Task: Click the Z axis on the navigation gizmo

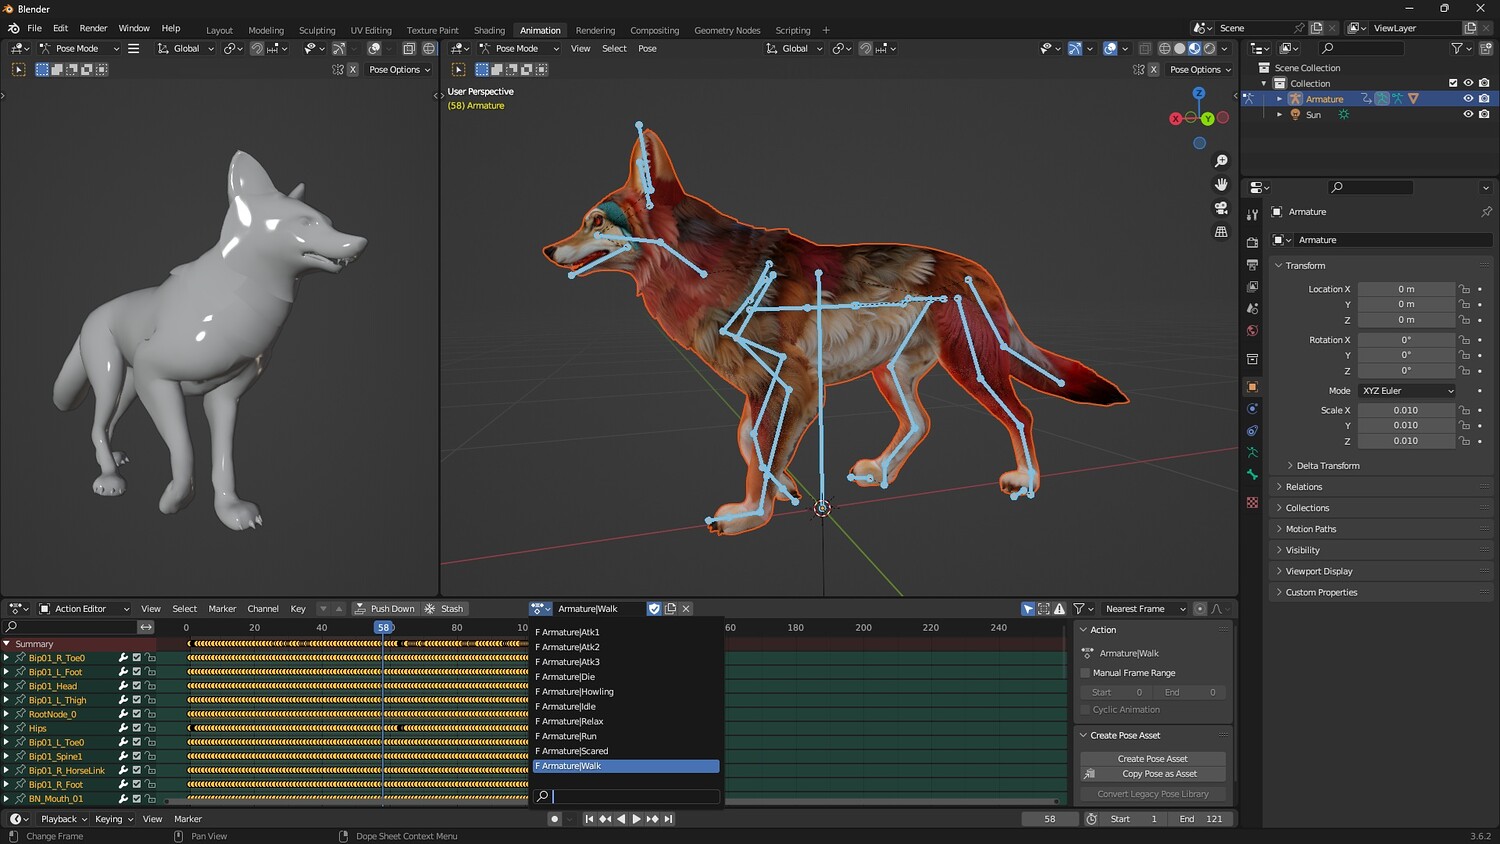Action: 1199,93
